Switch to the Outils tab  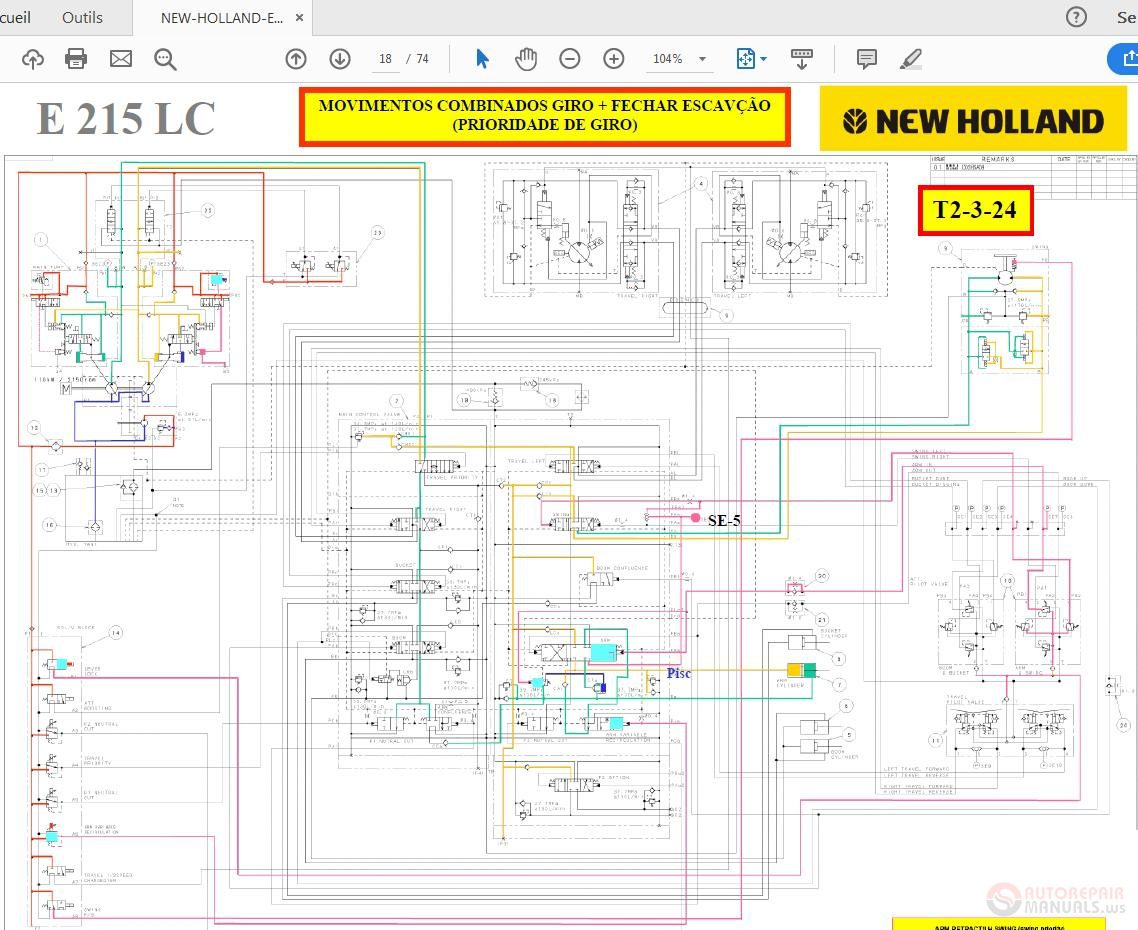(x=82, y=17)
